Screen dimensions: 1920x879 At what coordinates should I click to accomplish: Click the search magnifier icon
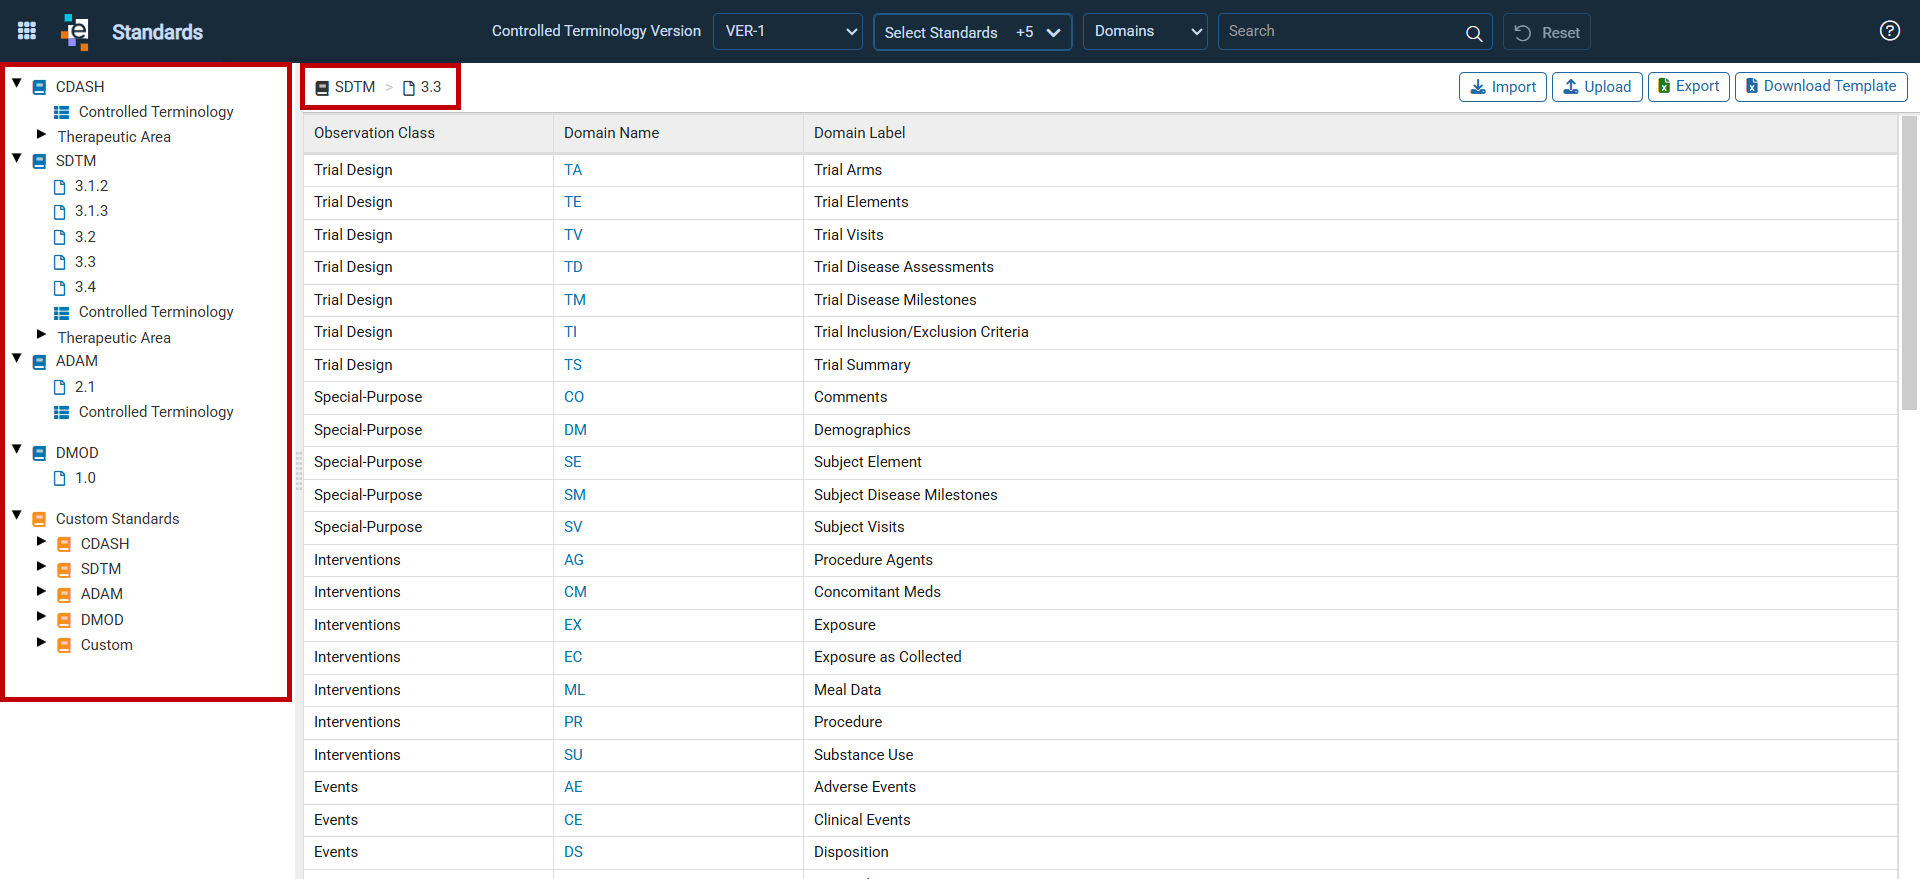(1473, 33)
